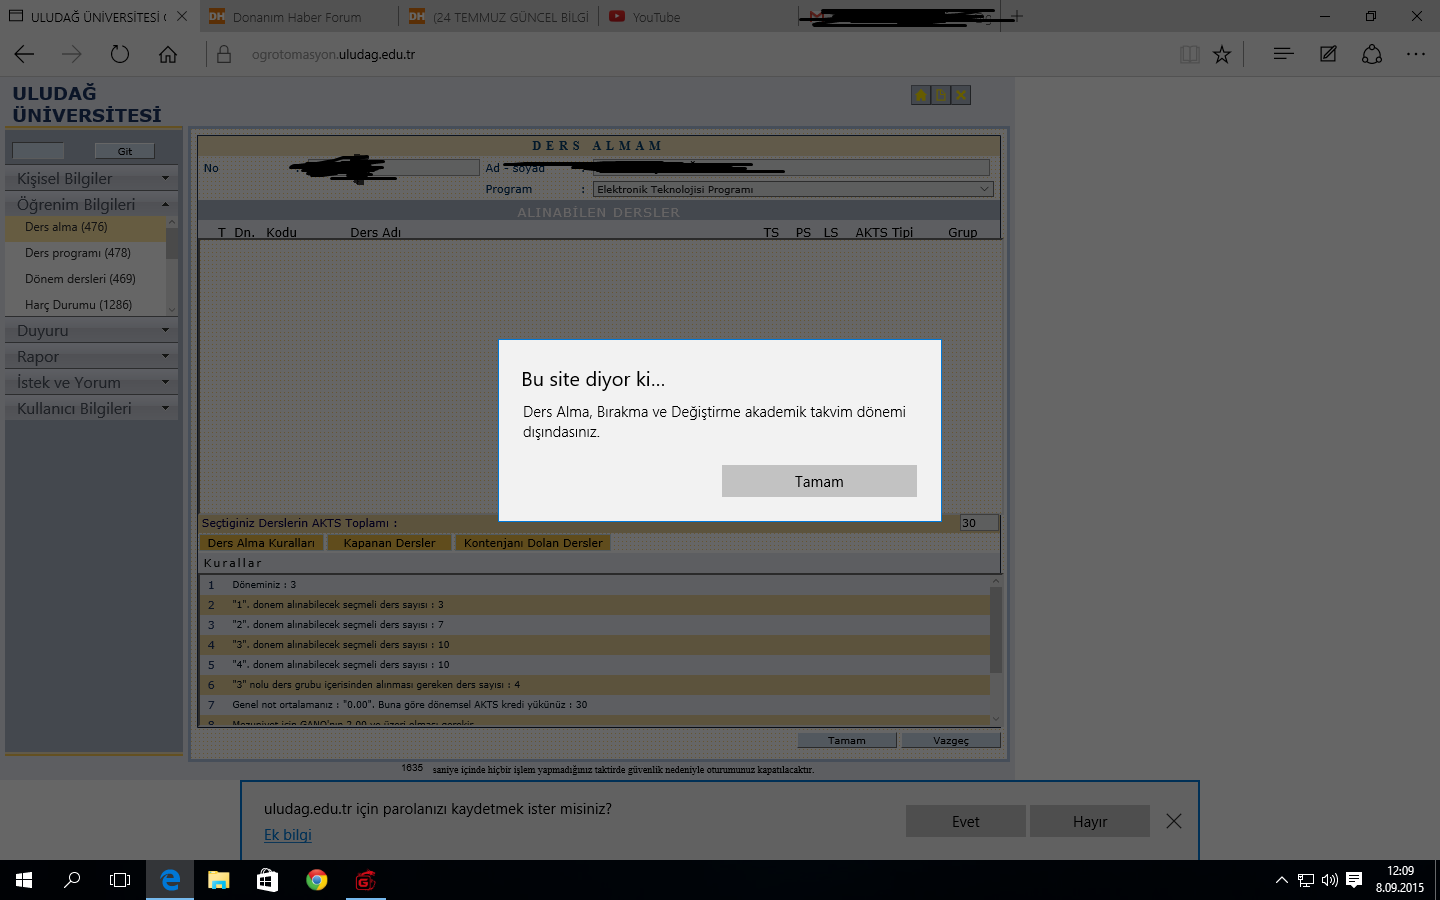Click the rule row 'Döneminiz : 3'
This screenshot has width=1440, height=900.
click(594, 585)
